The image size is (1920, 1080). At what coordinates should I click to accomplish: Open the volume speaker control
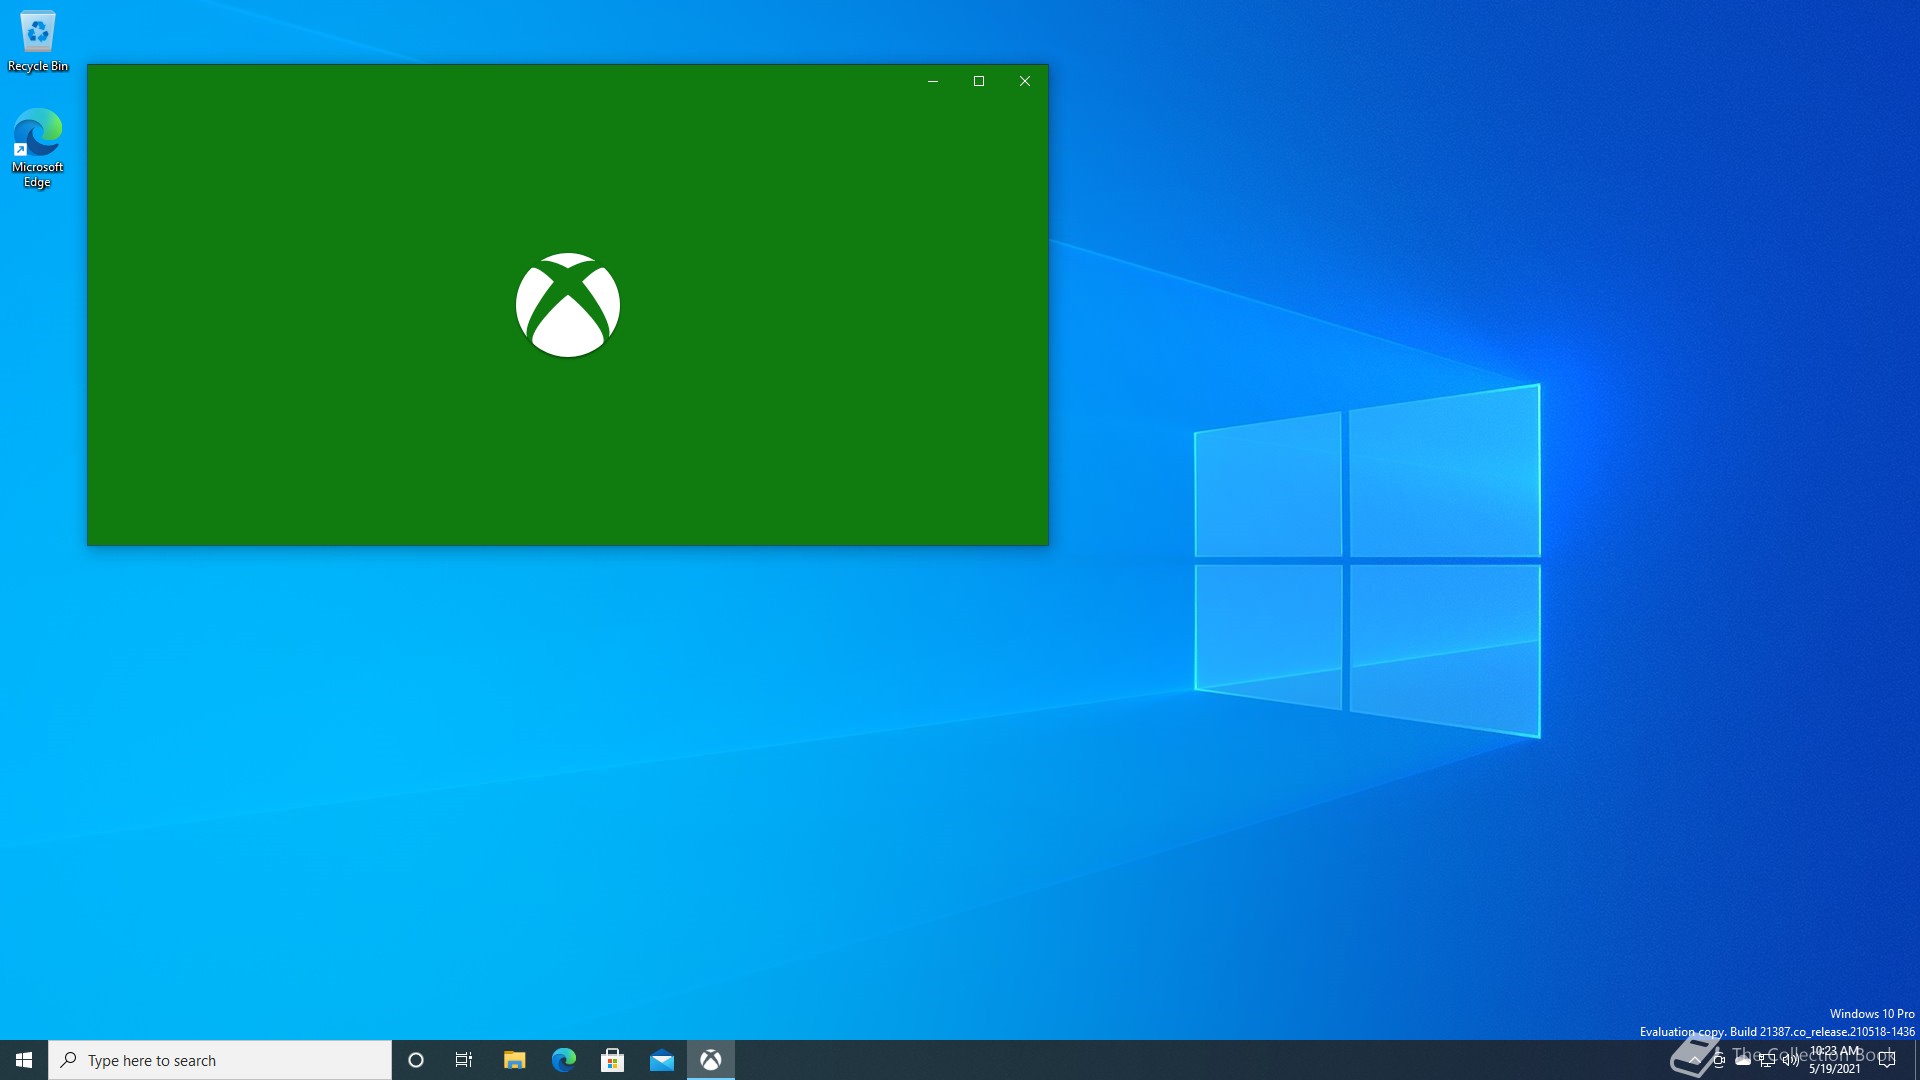(x=1791, y=1060)
